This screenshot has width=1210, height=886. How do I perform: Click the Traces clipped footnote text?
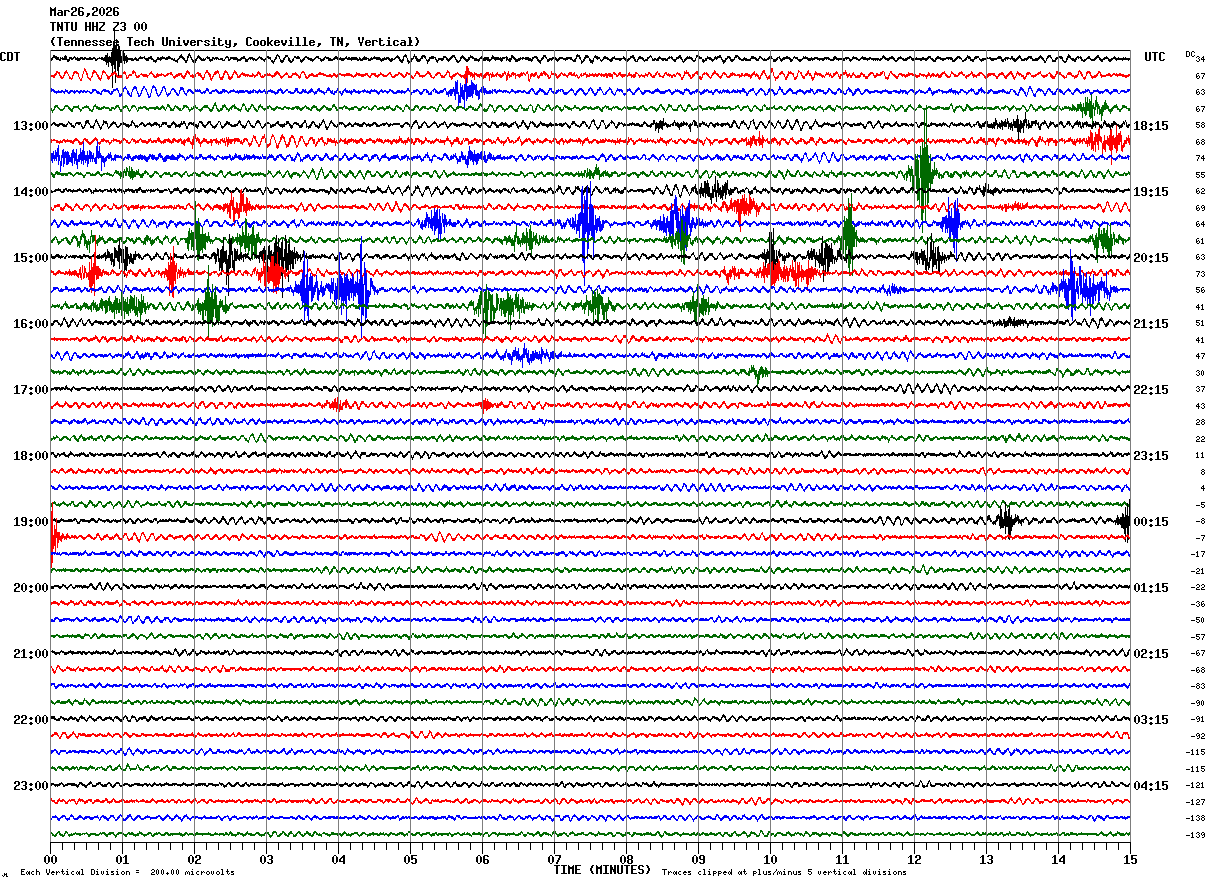[784, 873]
